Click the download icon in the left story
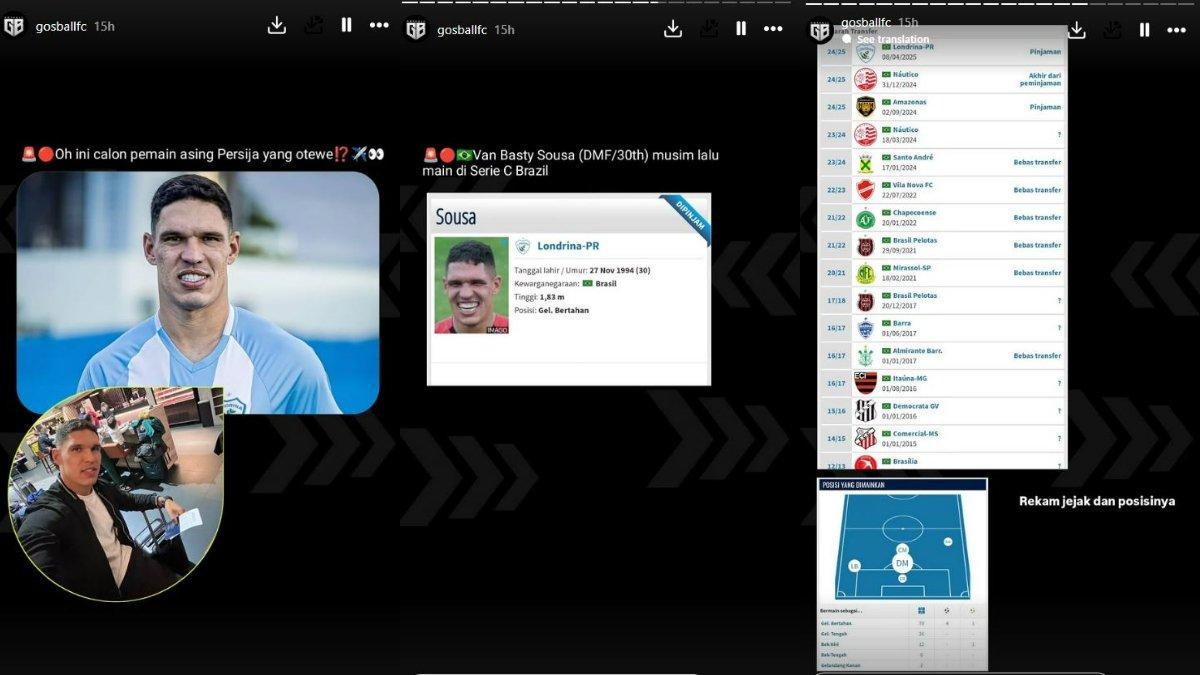1200x675 pixels. (277, 26)
